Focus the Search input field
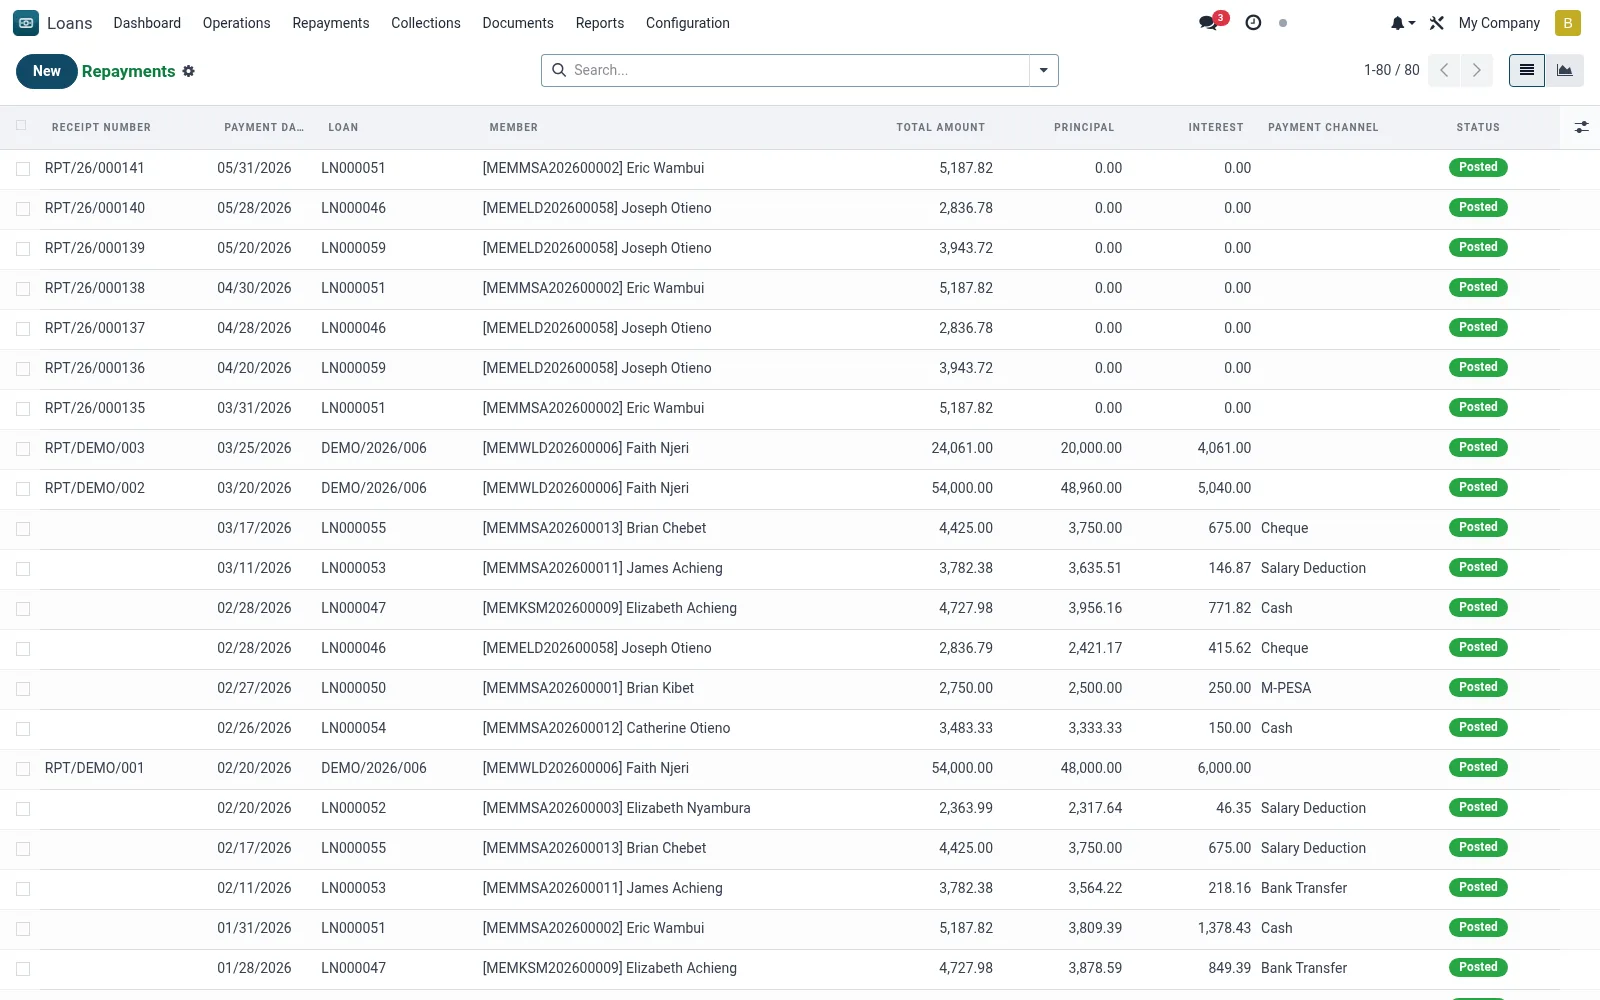The width and height of the screenshot is (1600, 1000). (798, 70)
